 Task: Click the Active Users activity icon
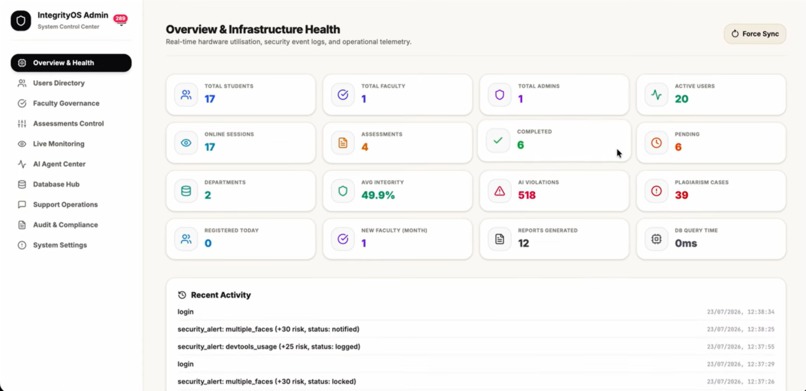click(656, 95)
